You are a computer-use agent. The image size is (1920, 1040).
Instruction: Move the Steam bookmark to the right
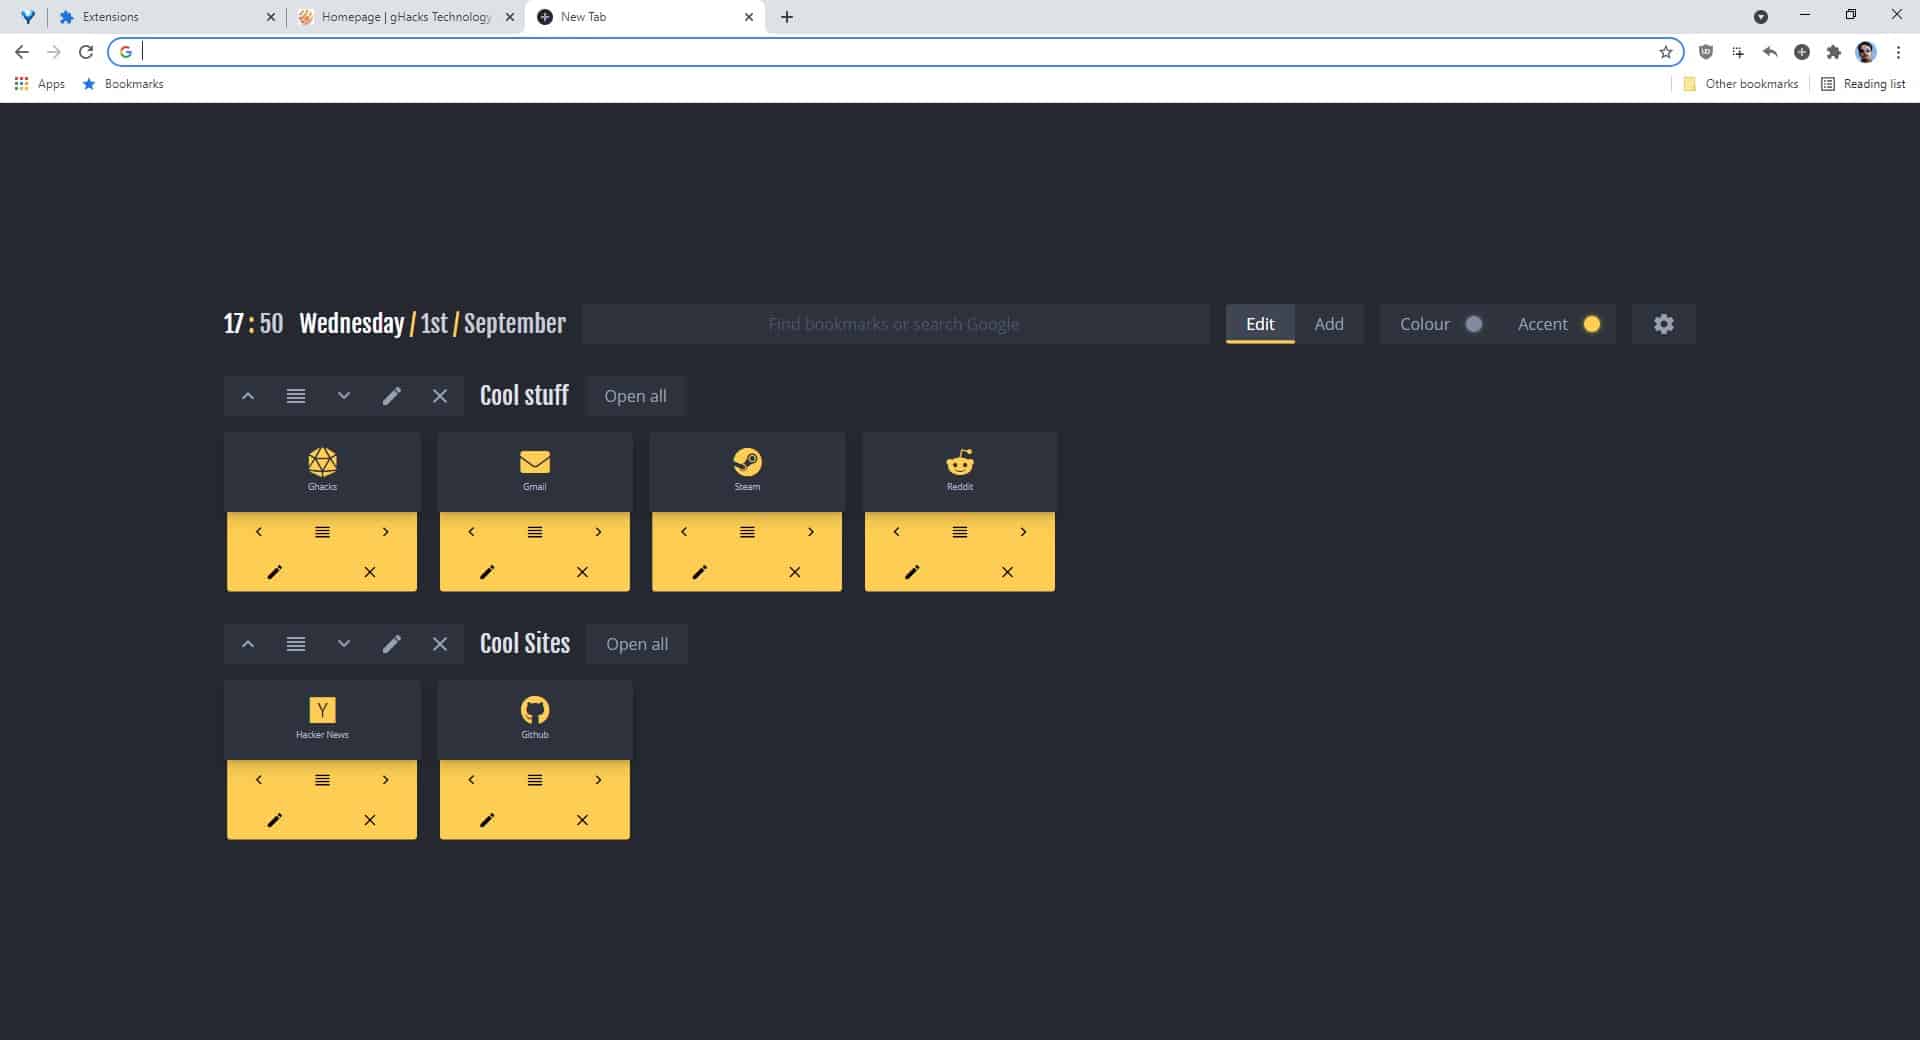click(810, 531)
